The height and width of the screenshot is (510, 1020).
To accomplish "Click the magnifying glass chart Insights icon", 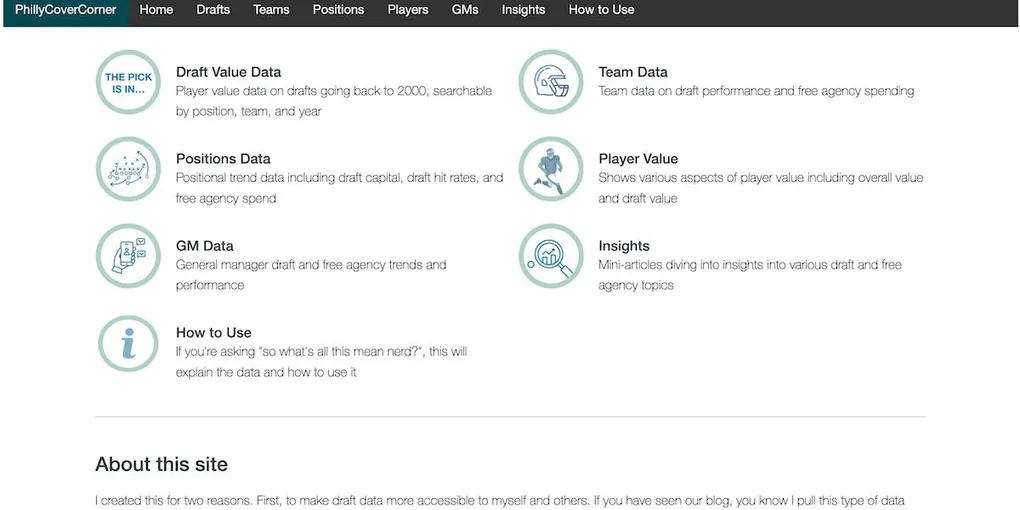I will (x=550, y=256).
